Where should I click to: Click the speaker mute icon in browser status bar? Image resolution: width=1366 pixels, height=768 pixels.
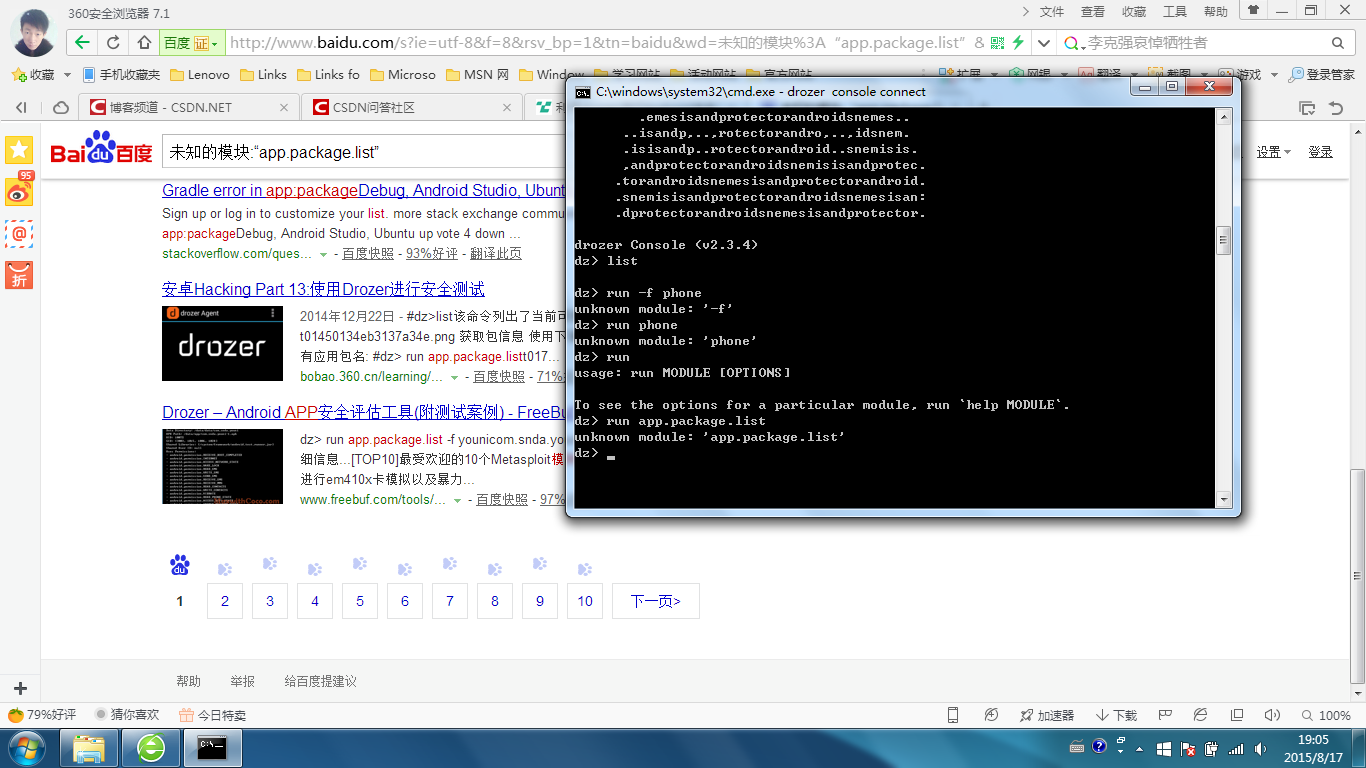1272,715
